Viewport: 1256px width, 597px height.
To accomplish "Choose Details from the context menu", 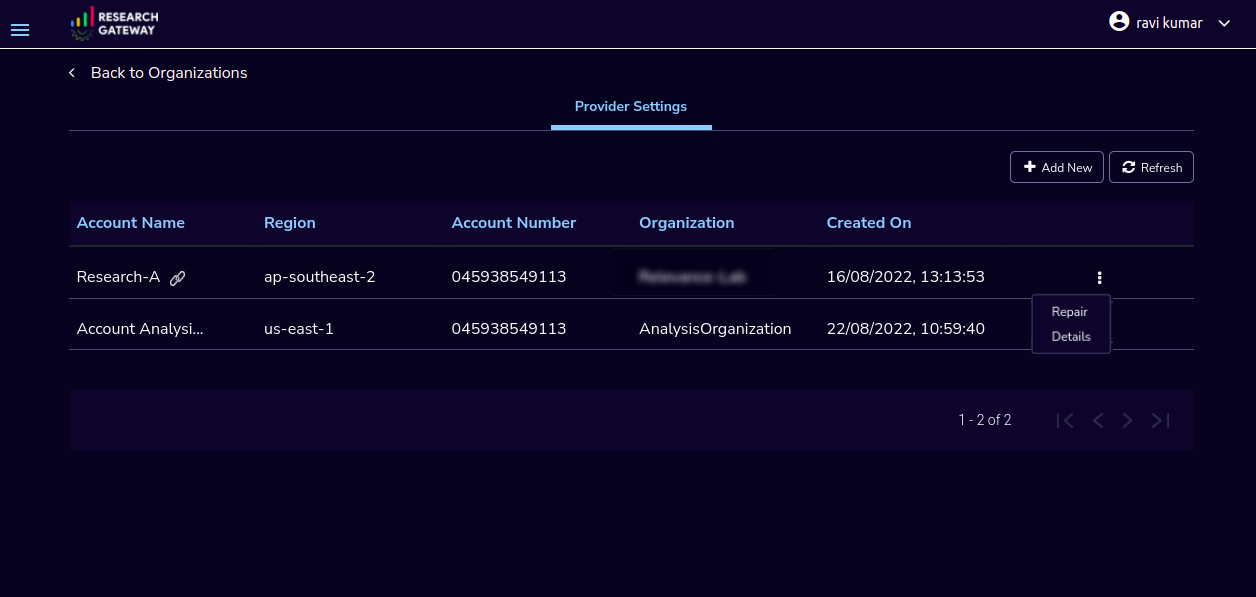I will click(1071, 337).
